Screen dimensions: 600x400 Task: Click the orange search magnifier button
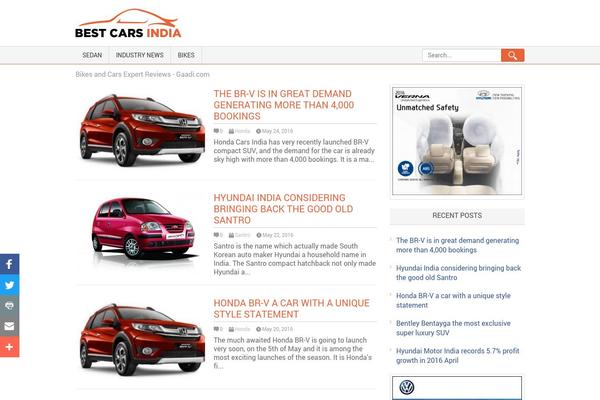point(512,55)
